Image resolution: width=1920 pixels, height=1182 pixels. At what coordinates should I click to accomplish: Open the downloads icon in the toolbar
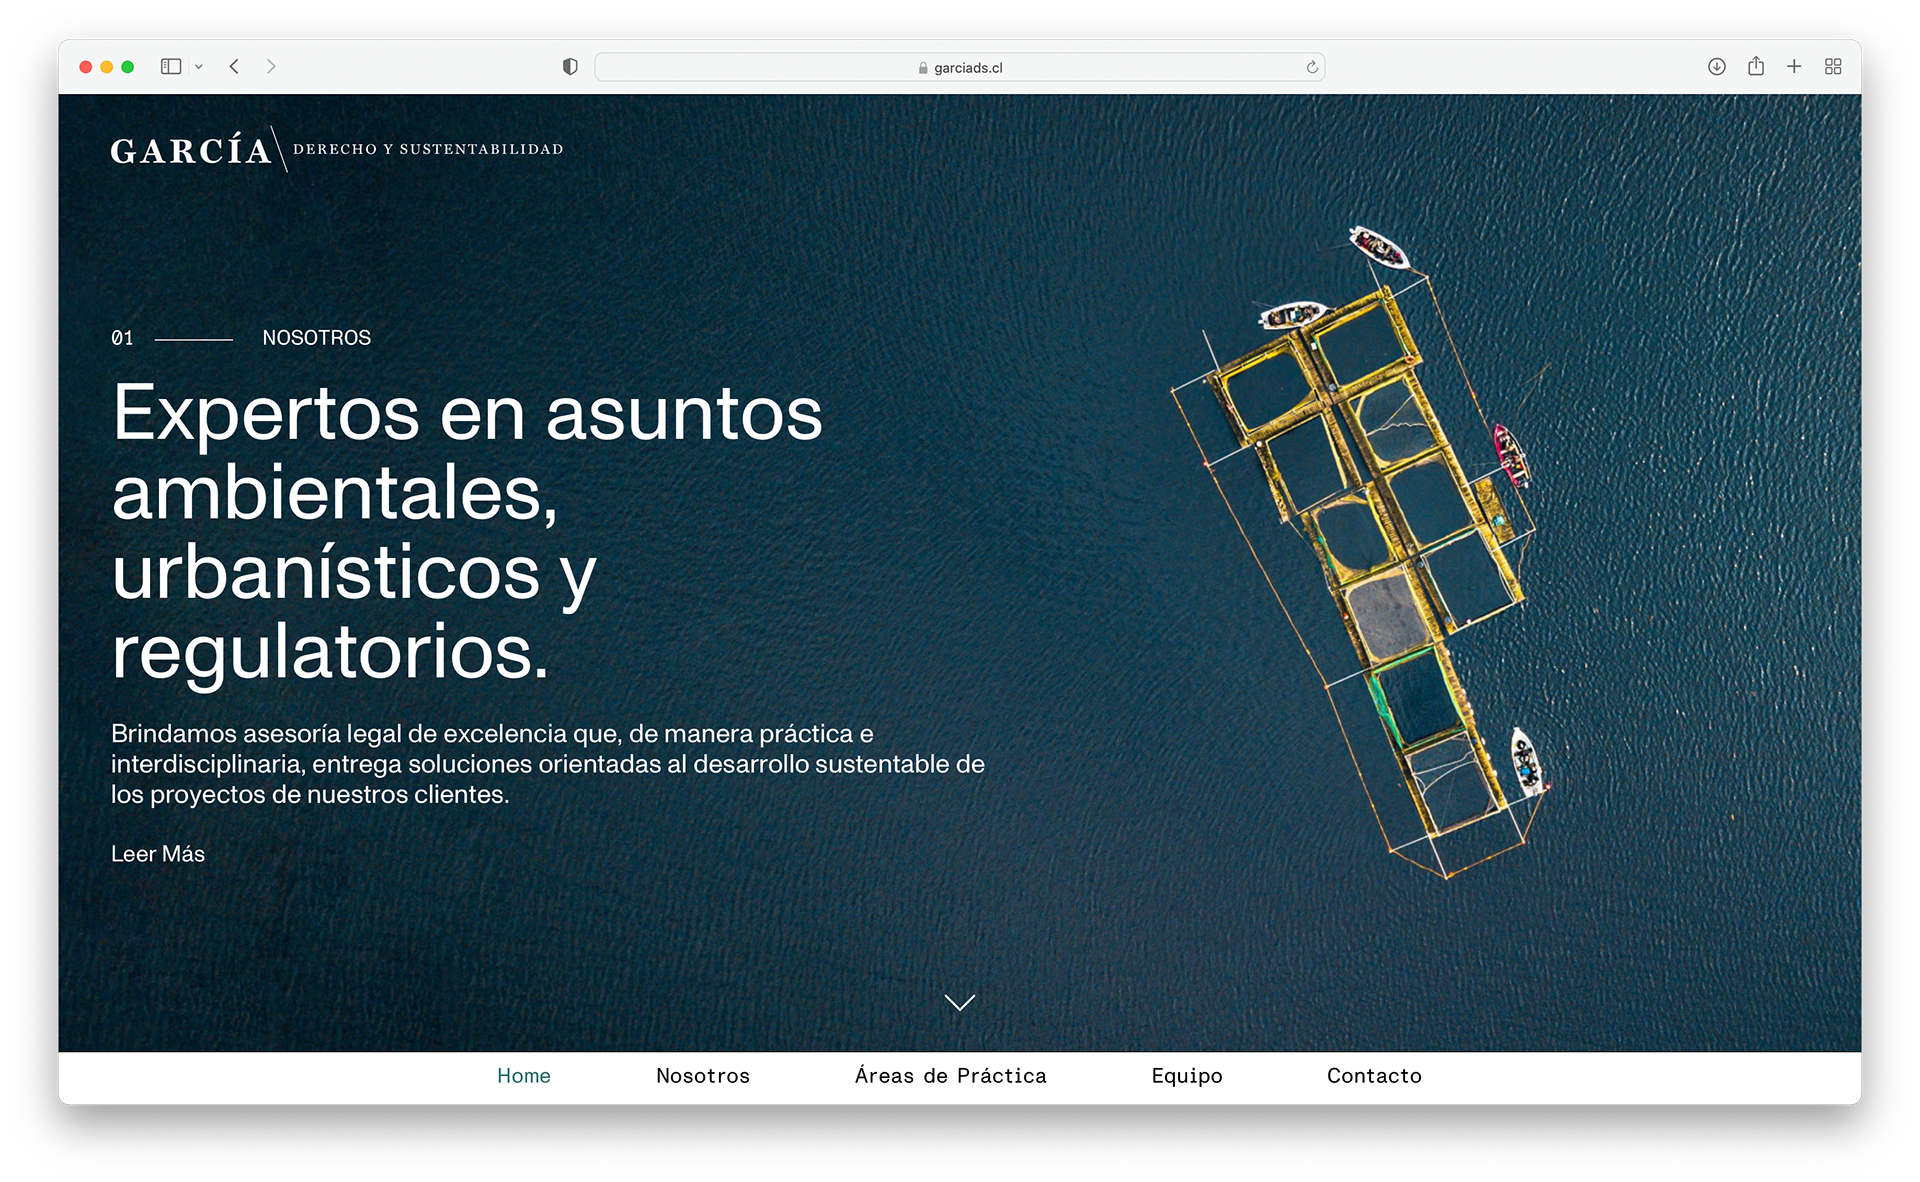pyautogui.click(x=1717, y=67)
